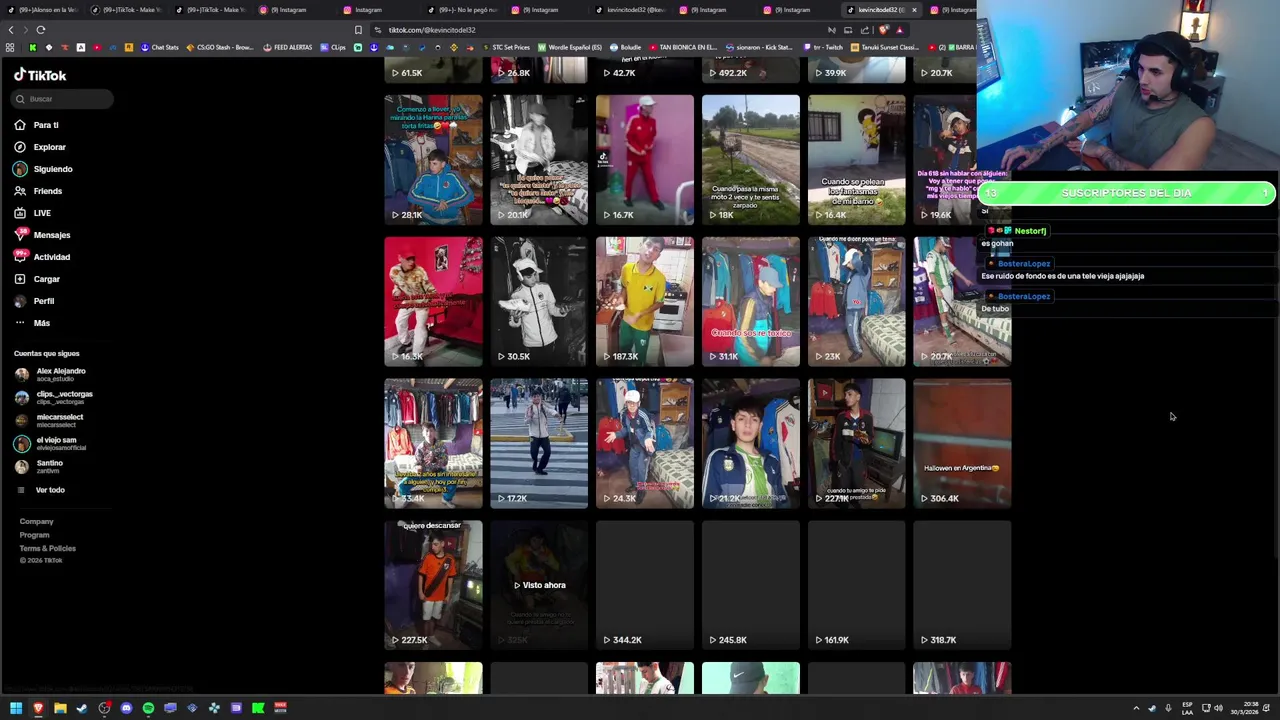Close the active kevincitodel32 tab
The width and height of the screenshot is (1280, 720).
tap(913, 10)
